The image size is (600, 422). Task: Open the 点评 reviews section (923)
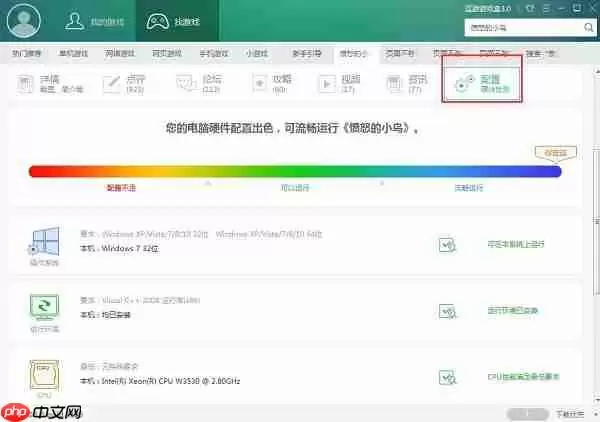pos(124,84)
